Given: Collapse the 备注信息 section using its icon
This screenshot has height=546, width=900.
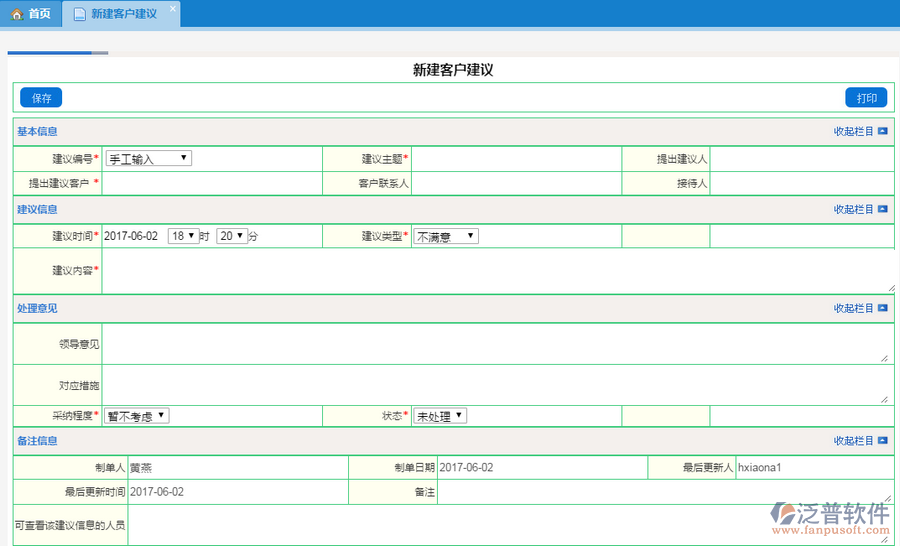Looking at the screenshot, I should coord(882,440).
